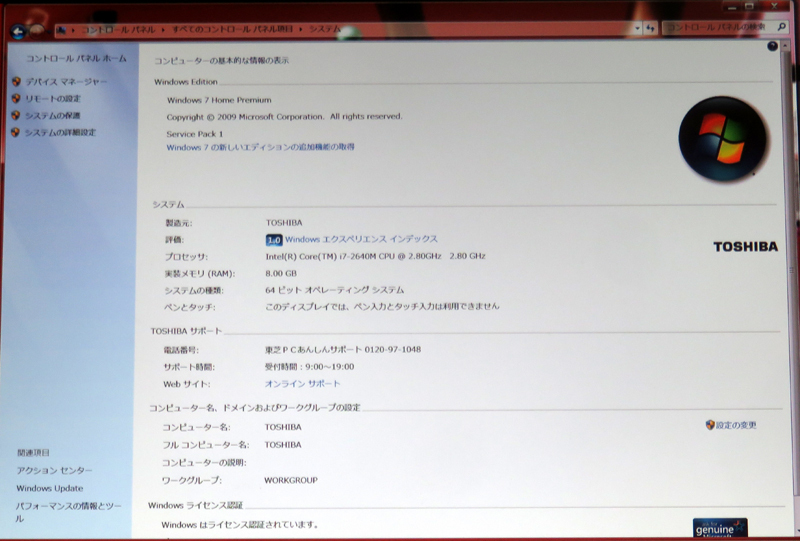Viewport: 800px width, 541px height.
Task: Open リモートの設定 from the sidebar
Action: (x=53, y=99)
